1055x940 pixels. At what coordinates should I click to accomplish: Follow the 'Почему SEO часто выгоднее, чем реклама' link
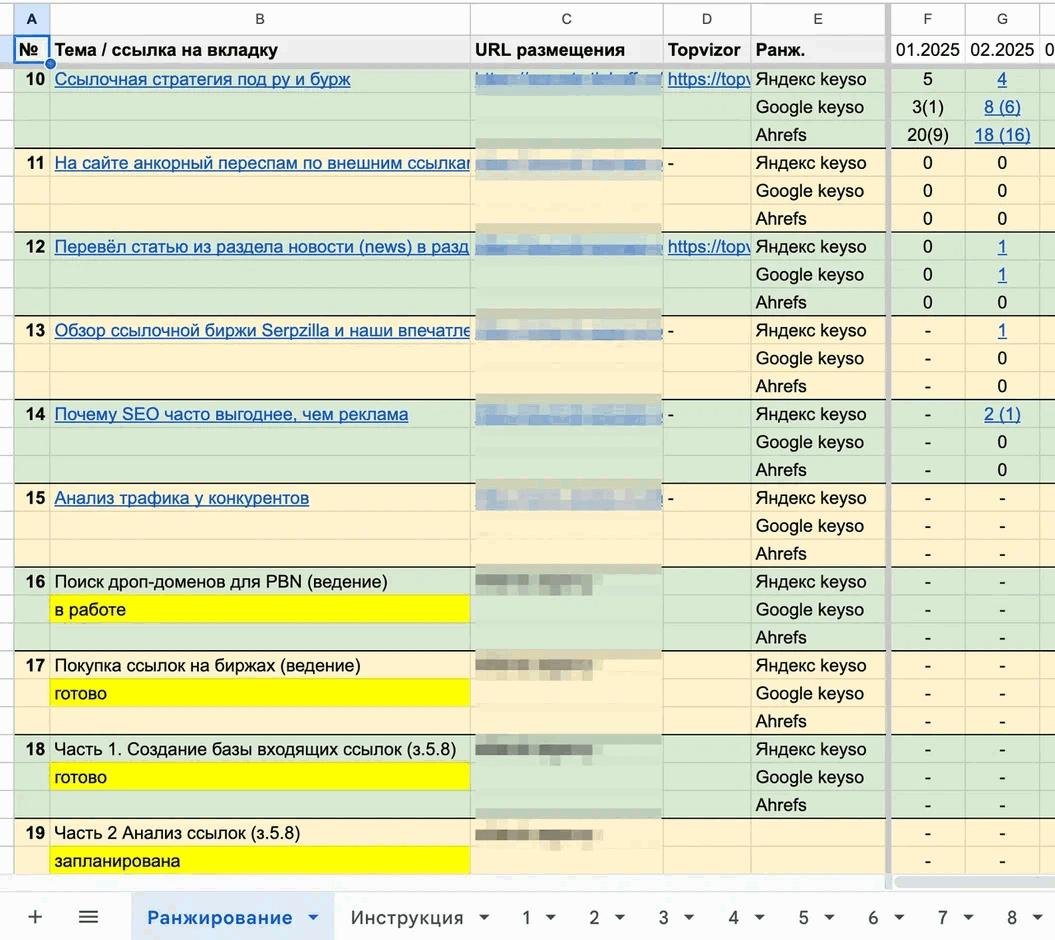231,414
